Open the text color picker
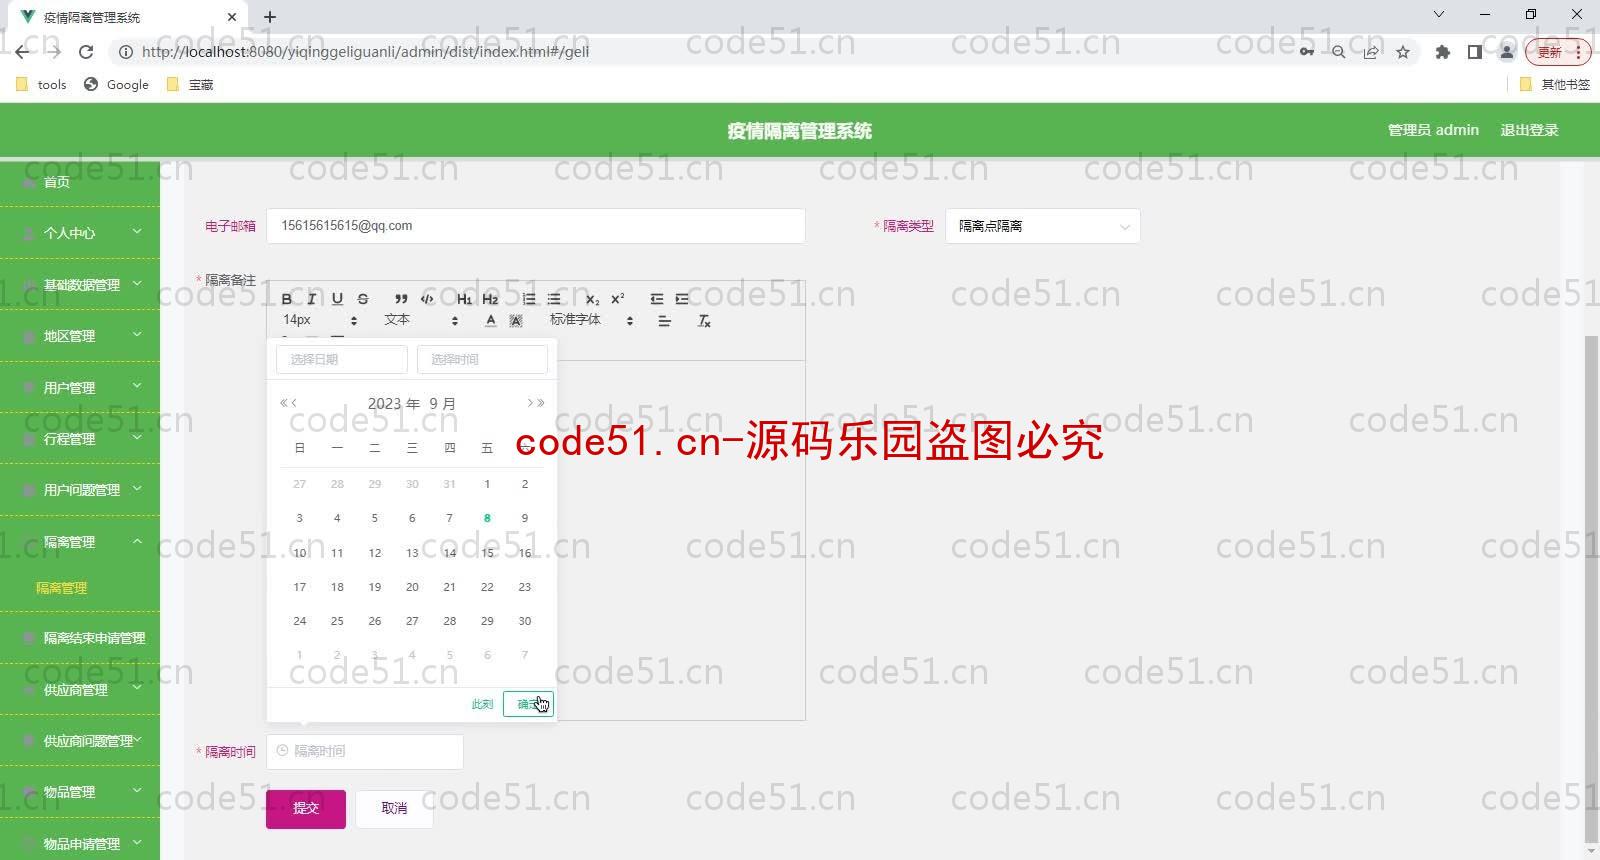 (490, 321)
